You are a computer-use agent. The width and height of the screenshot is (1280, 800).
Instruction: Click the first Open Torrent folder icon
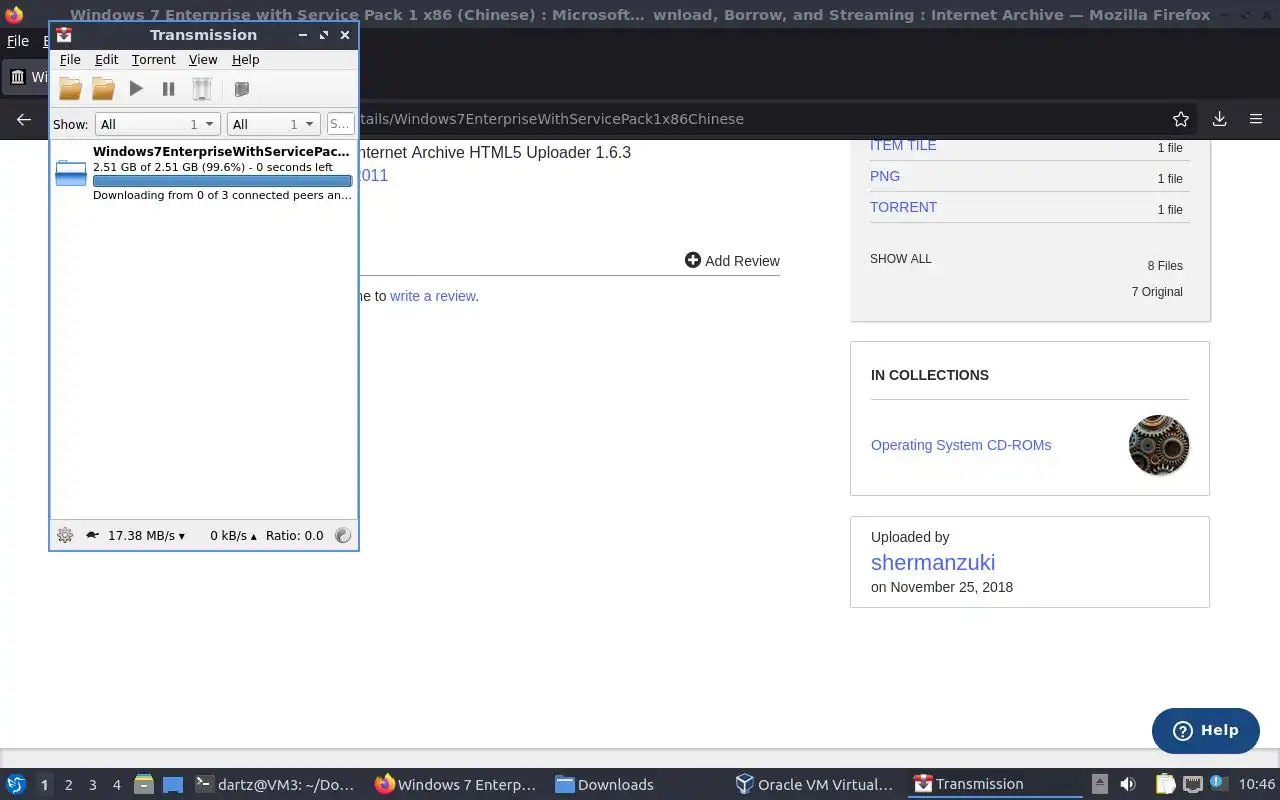click(x=70, y=89)
